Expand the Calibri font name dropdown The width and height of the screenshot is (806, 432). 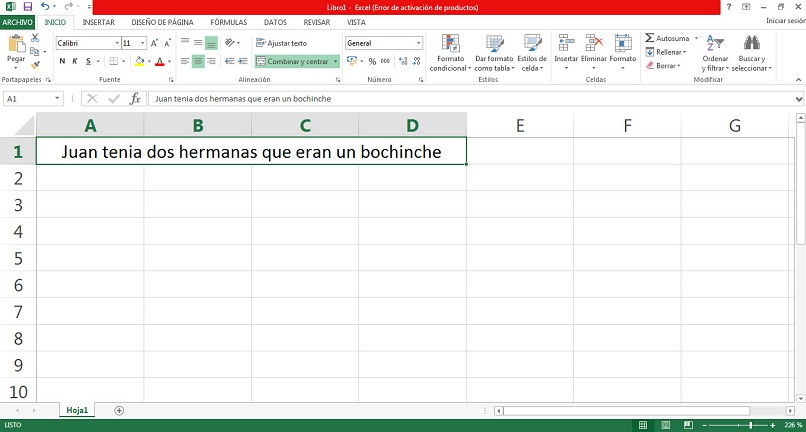117,43
